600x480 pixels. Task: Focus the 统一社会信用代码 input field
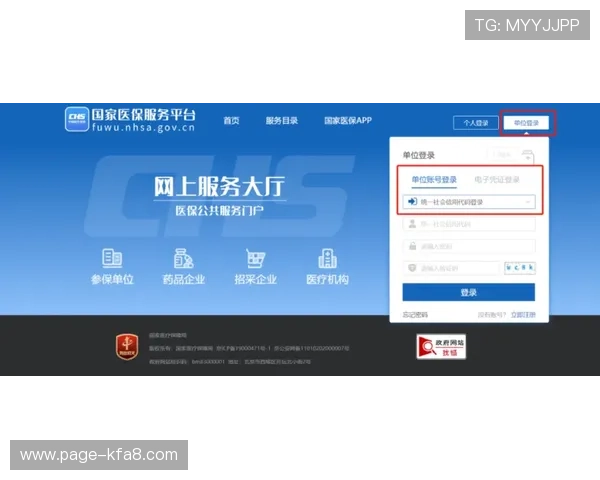point(469,224)
